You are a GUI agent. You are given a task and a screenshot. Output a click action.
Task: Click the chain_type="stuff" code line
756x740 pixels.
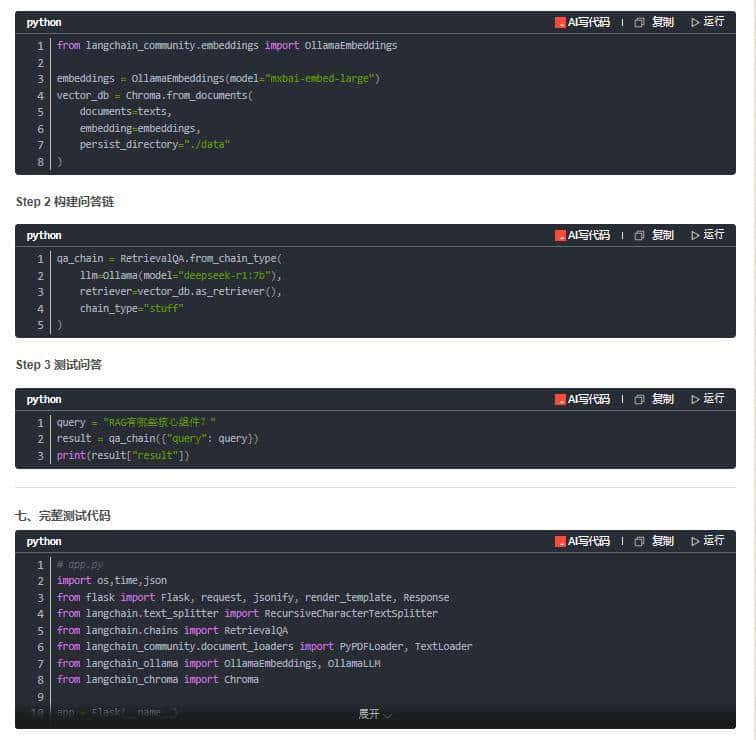pos(132,308)
